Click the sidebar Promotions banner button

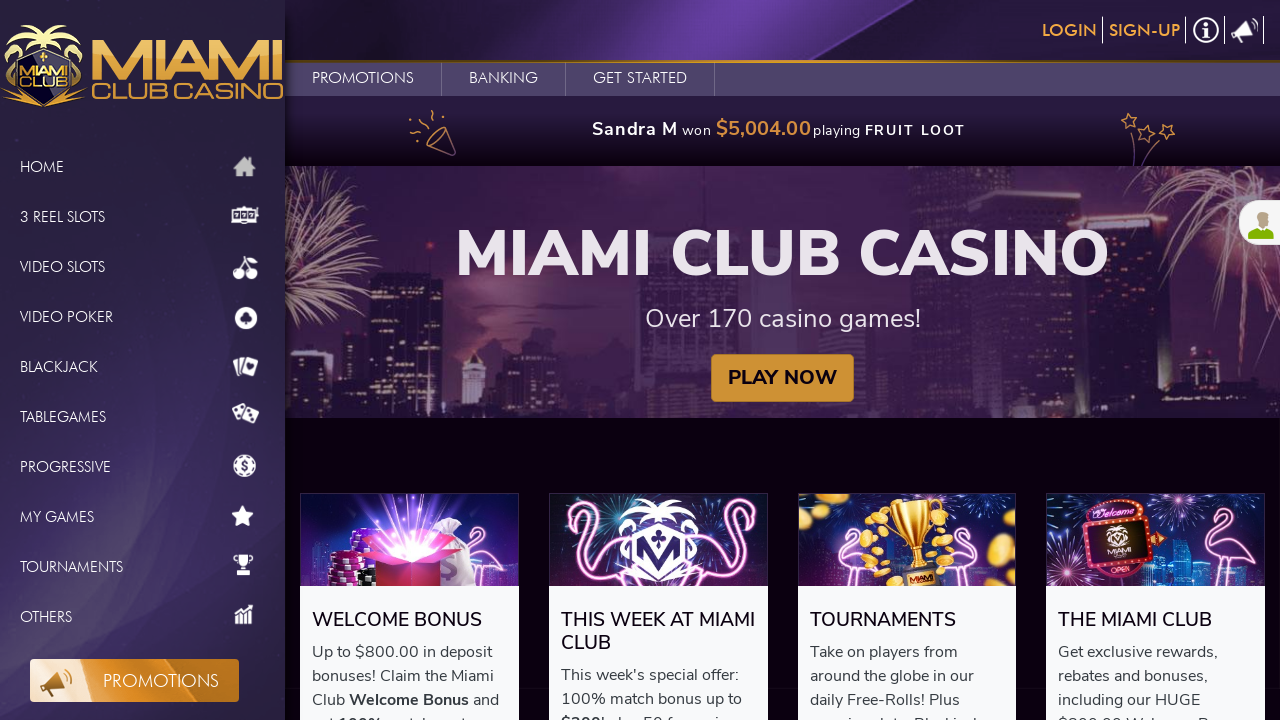(134, 680)
